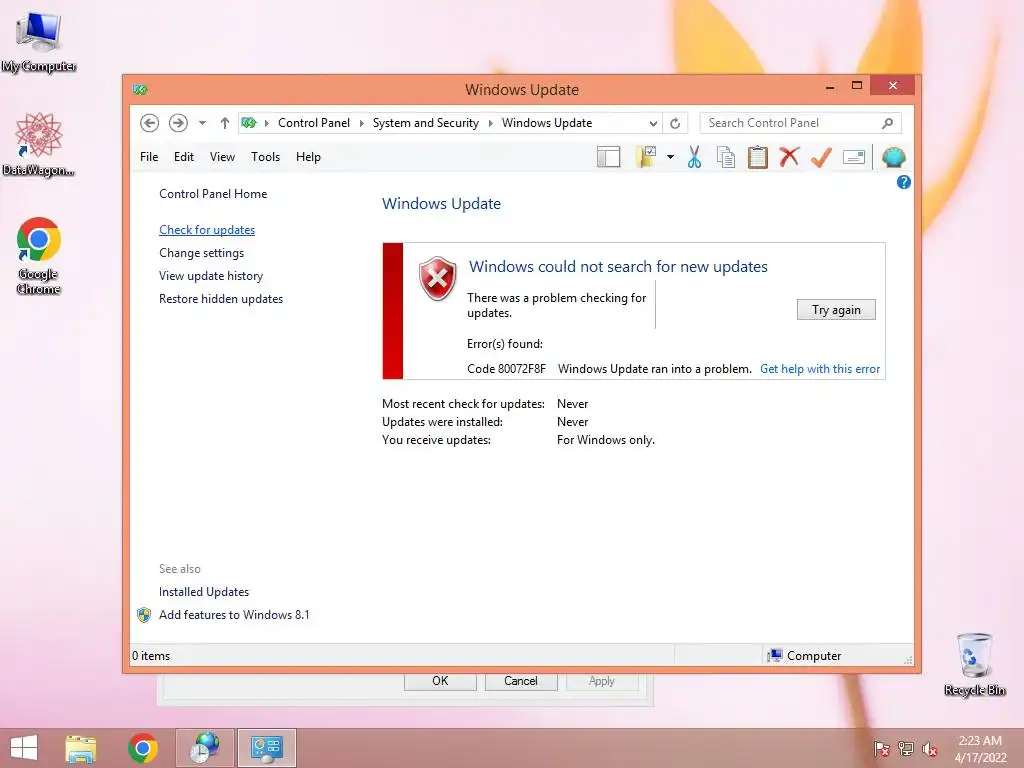
Task: Go forward with the Forward arrow button
Action: pyautogui.click(x=178, y=123)
